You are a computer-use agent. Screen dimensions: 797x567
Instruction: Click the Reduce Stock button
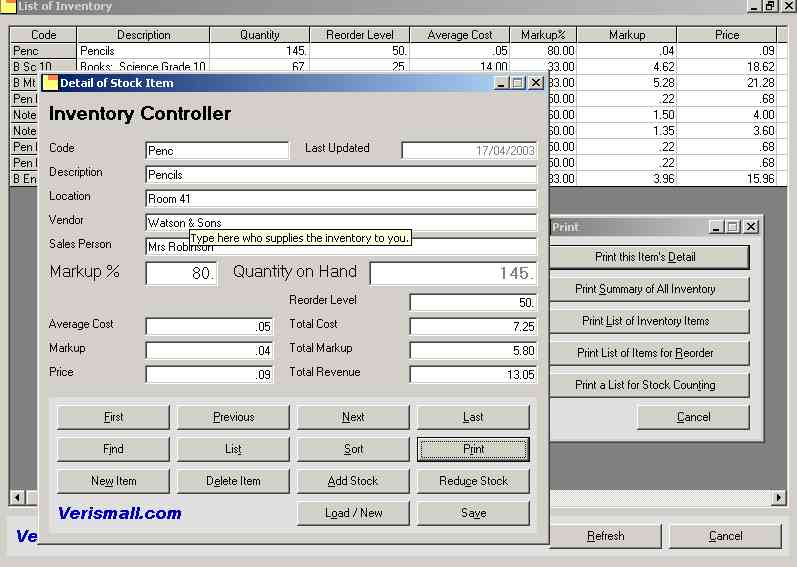pyautogui.click(x=473, y=481)
